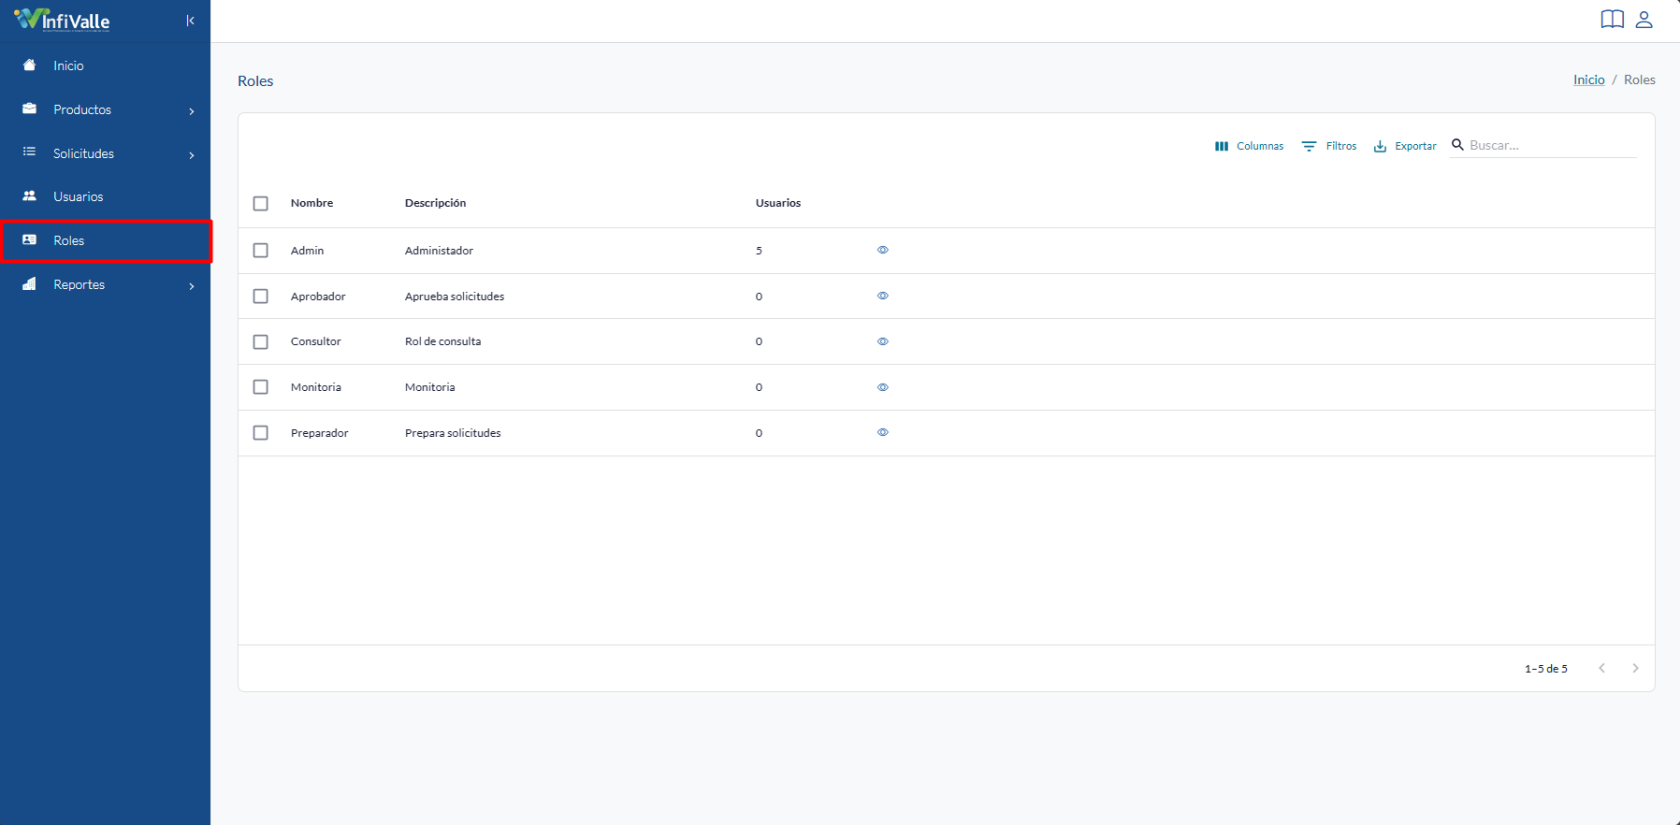This screenshot has width=1680, height=825.
Task: Click the Rol de consulta description
Action: (443, 341)
